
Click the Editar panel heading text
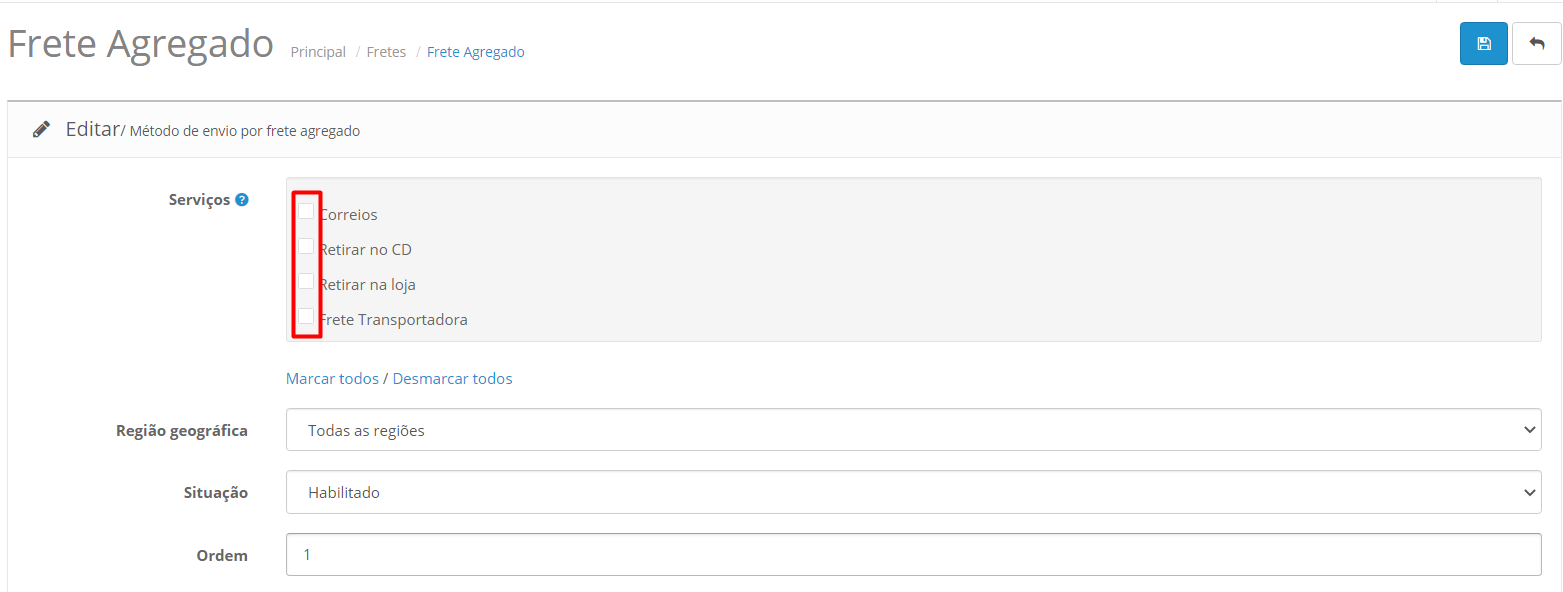tap(92, 129)
